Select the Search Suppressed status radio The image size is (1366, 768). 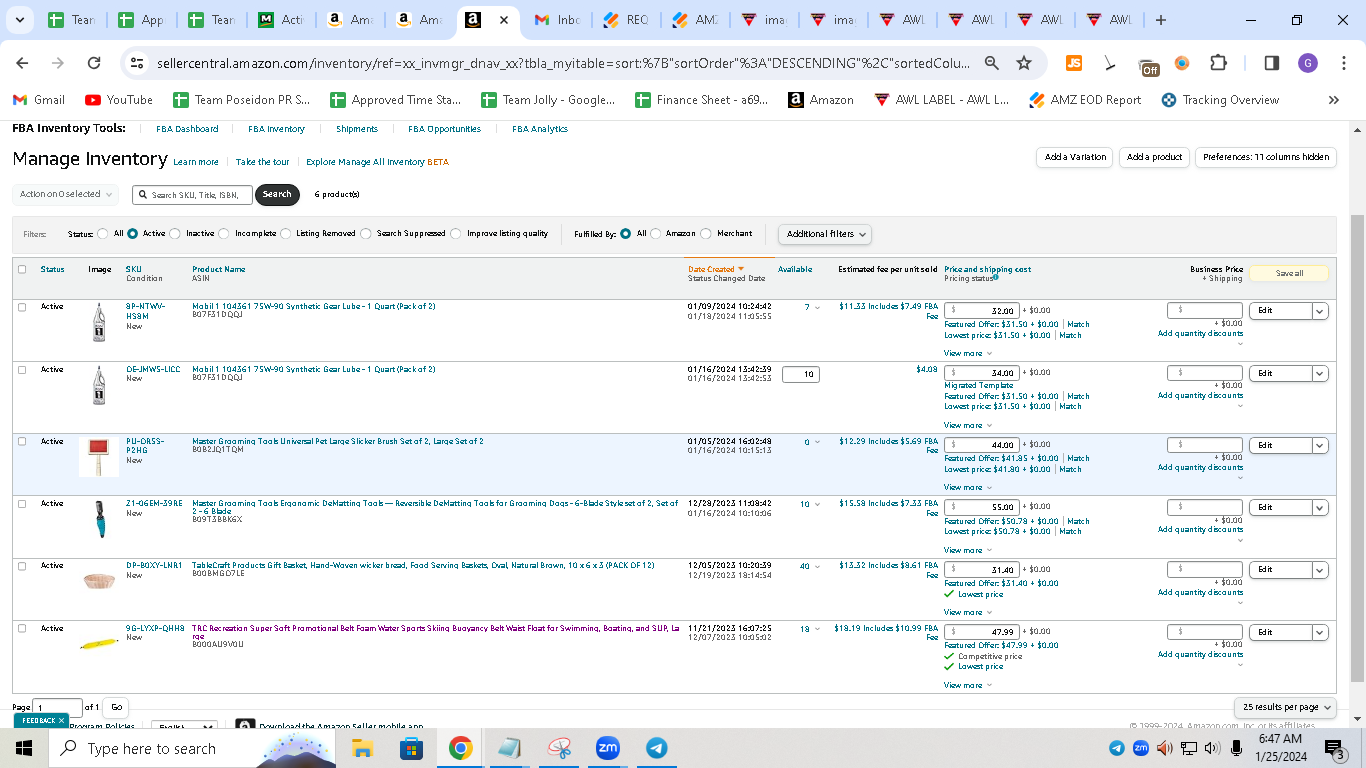pyautogui.click(x=366, y=234)
